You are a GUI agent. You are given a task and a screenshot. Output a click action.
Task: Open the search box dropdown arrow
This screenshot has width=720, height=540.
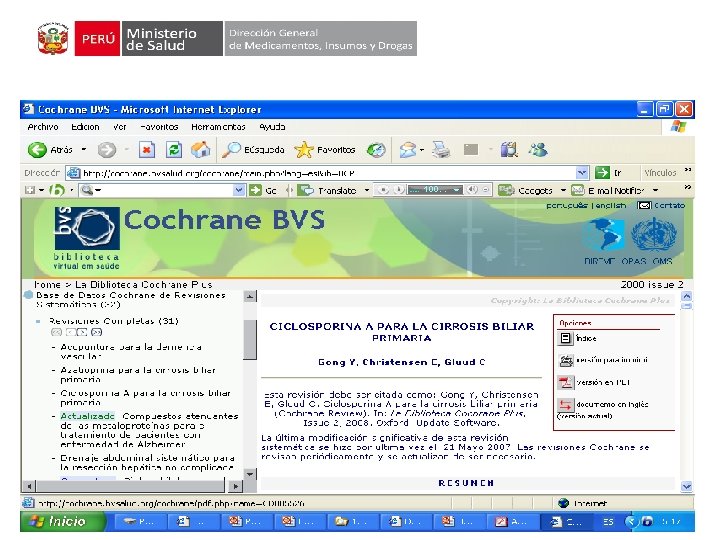239,190
